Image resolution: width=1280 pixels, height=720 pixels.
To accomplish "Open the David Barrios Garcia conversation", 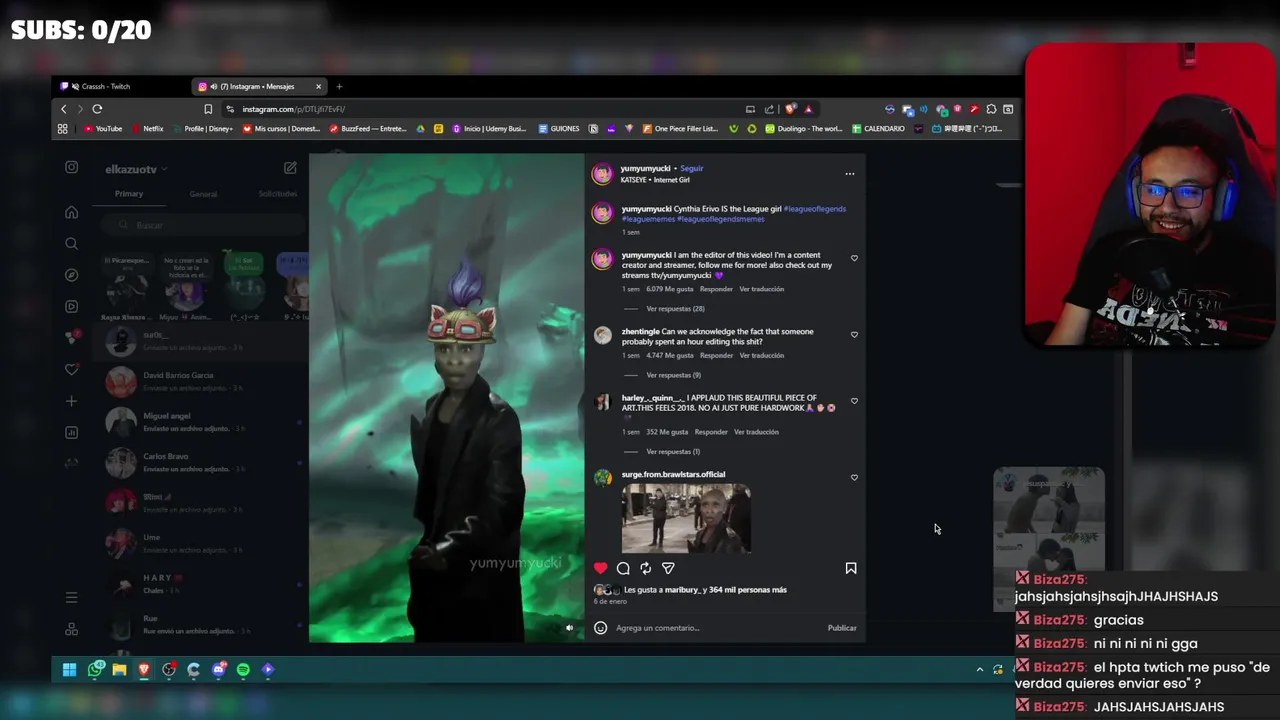I will point(200,382).
